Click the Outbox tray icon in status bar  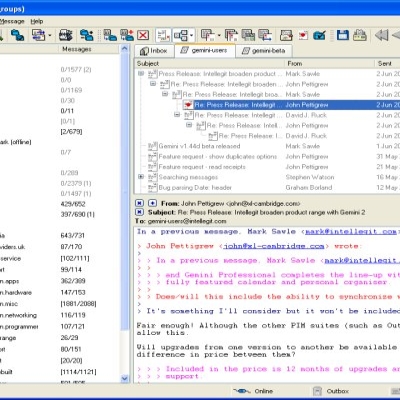318,391
